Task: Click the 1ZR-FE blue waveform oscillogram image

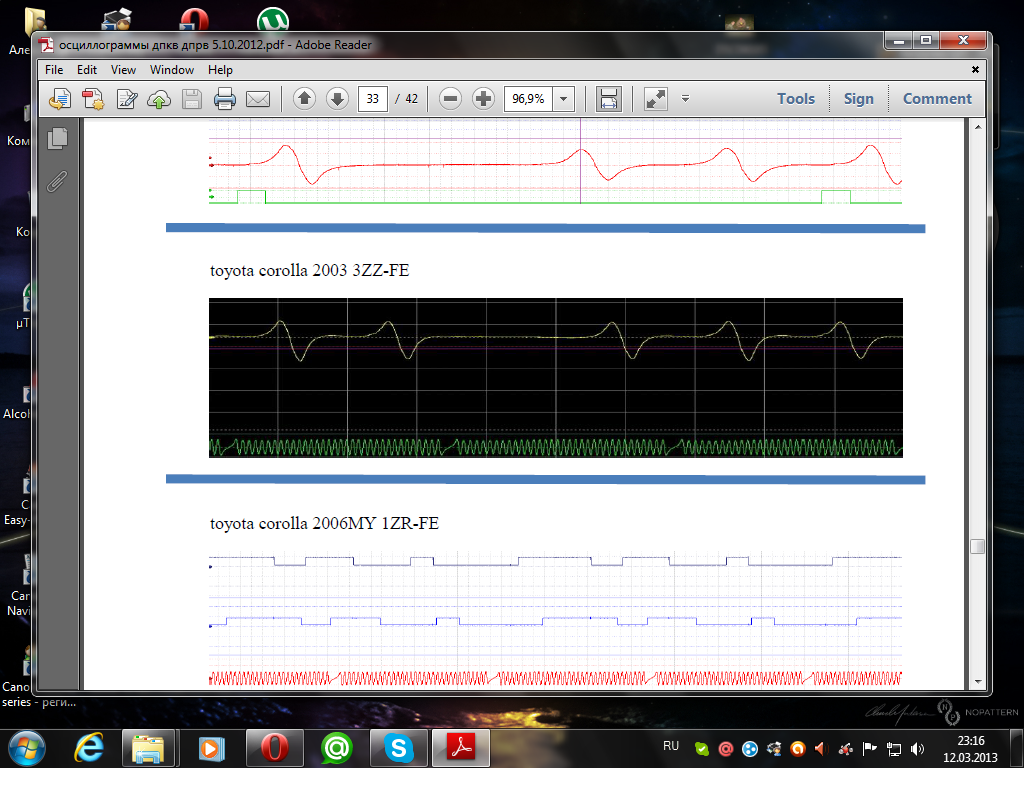Action: click(x=556, y=619)
